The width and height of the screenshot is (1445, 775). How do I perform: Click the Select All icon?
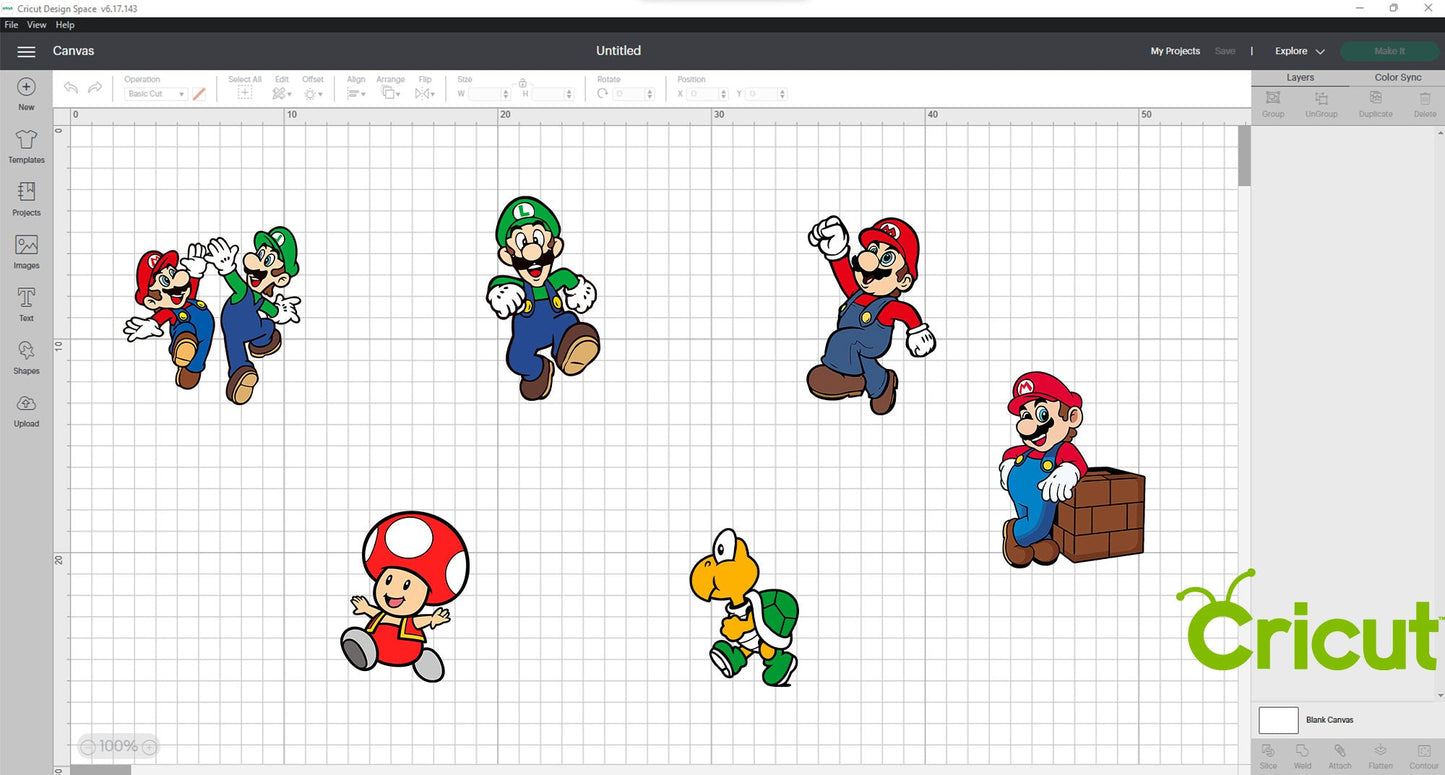[x=244, y=93]
